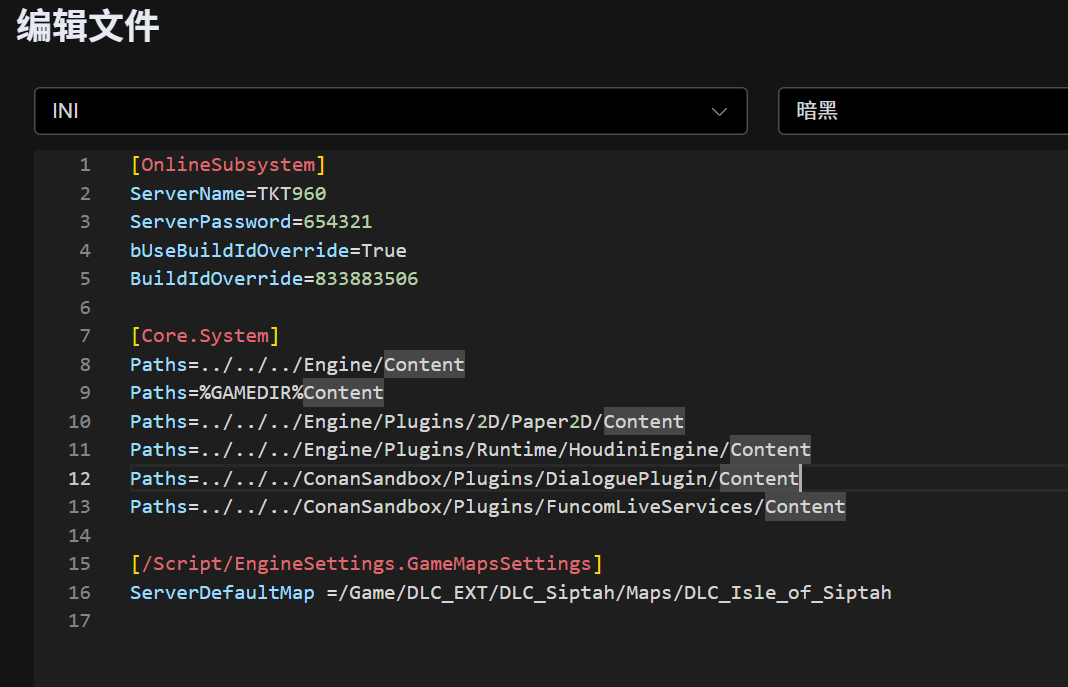This screenshot has height=687, width=1068.
Task: Place cursor on the TKT960 server name value
Action: [292, 193]
